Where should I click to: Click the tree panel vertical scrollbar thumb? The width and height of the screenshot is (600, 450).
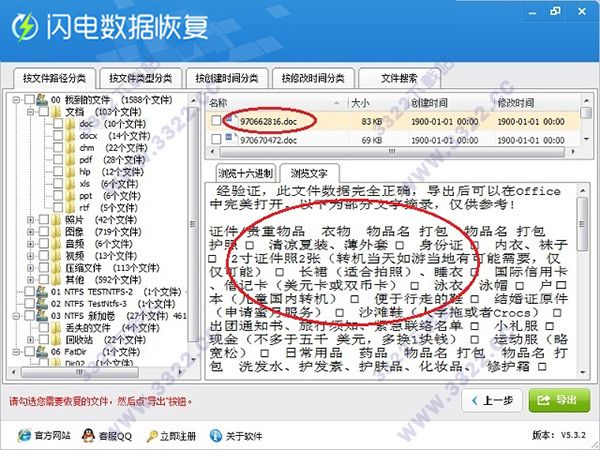pos(193,224)
